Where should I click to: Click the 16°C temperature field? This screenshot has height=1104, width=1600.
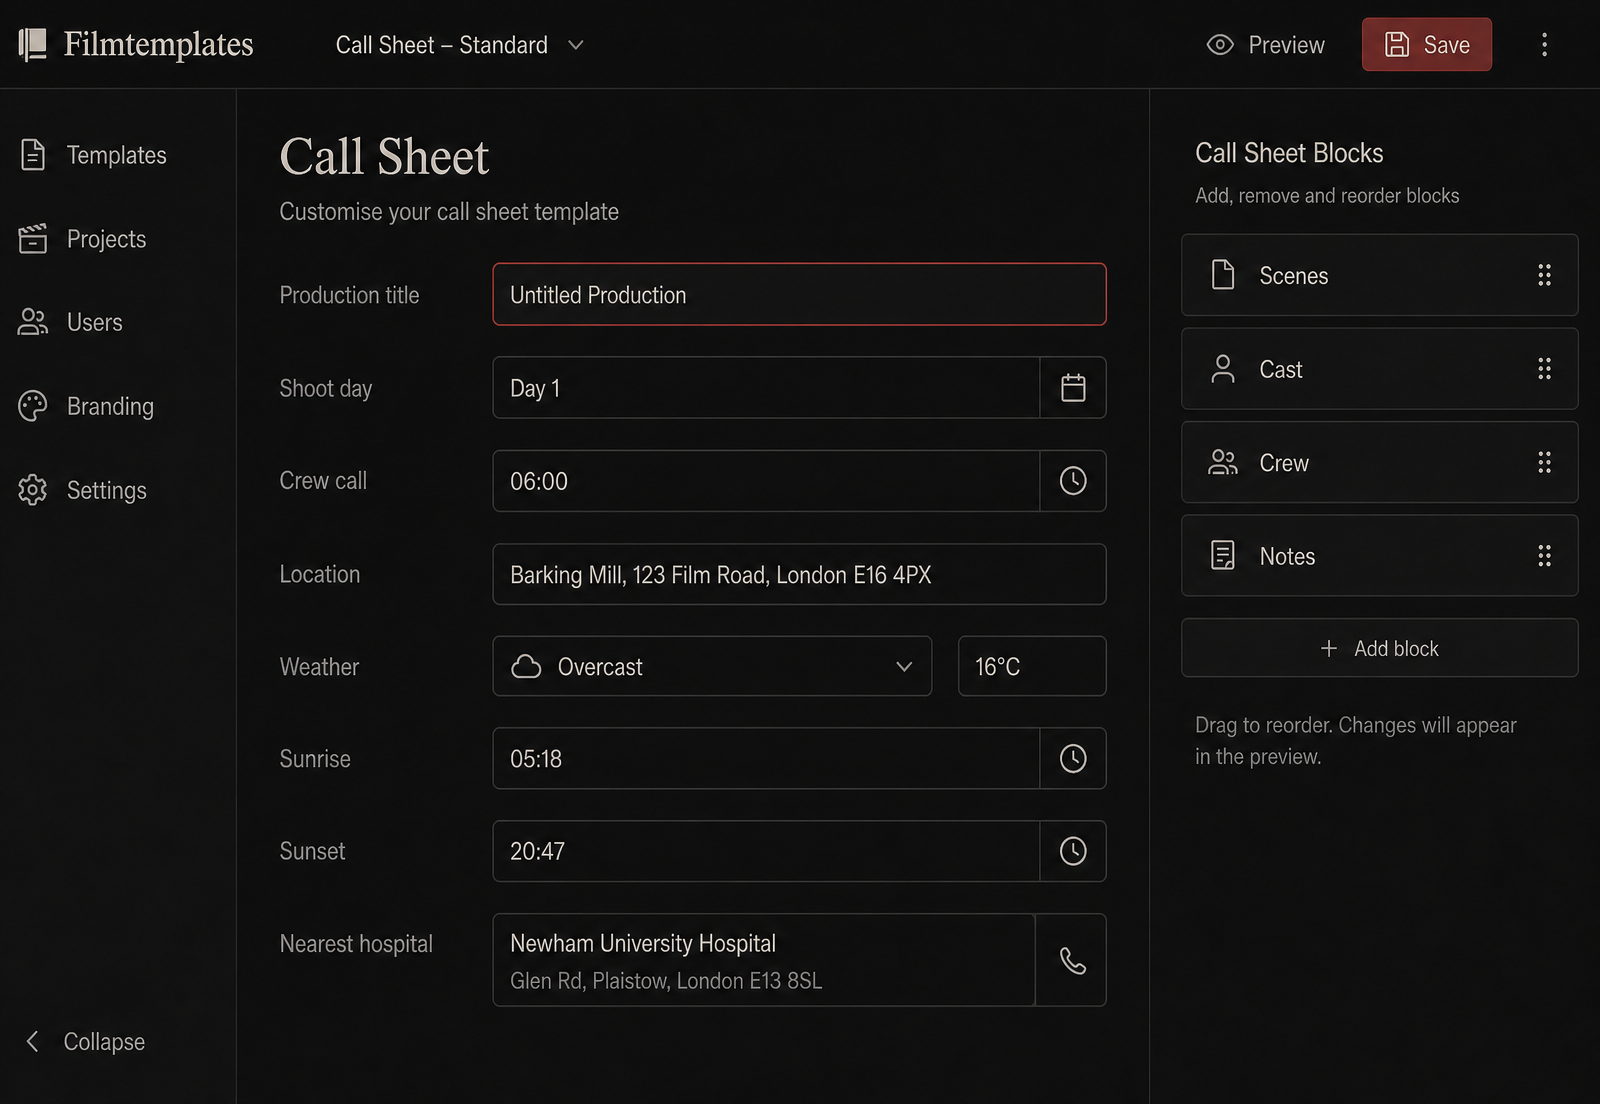[x=1032, y=666]
